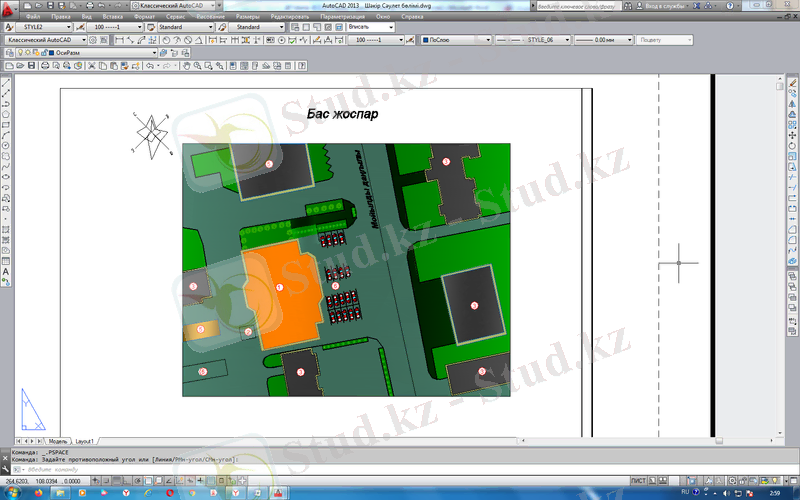Select the multiline text A tool
The height and width of the screenshot is (500, 800).
click(6, 271)
